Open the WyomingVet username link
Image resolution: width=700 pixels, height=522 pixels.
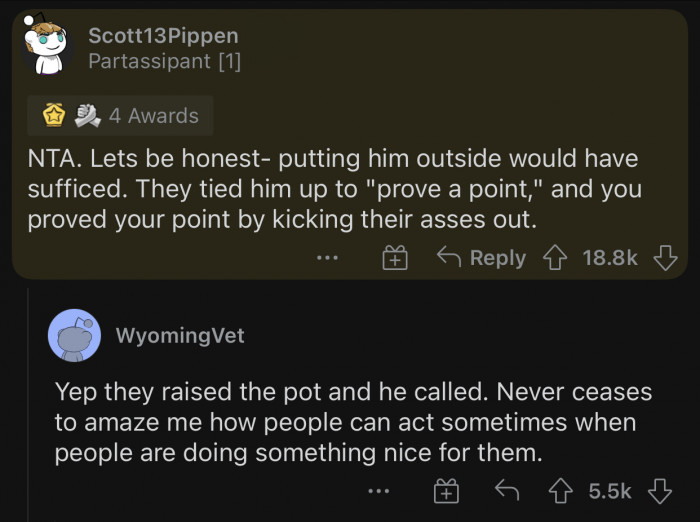(x=180, y=336)
